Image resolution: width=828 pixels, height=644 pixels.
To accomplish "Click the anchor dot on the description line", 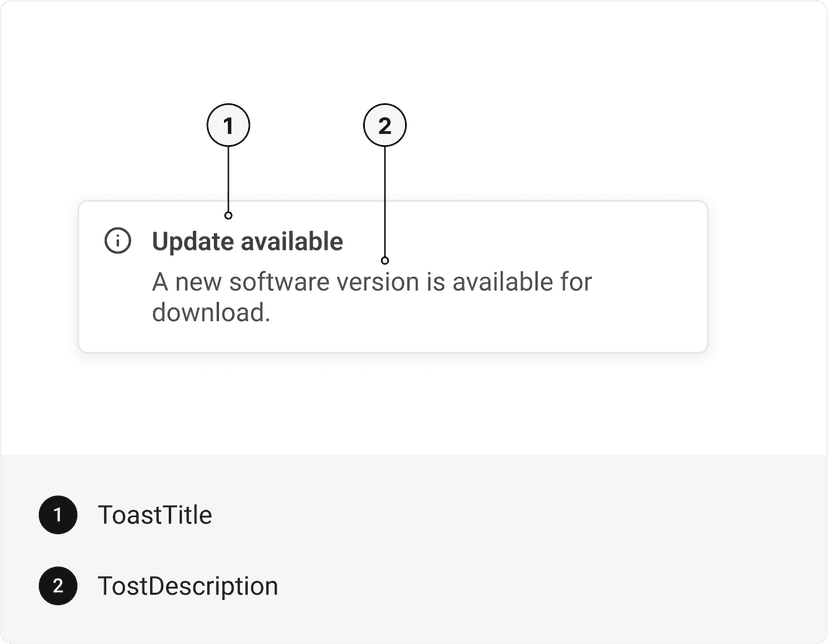I will pyautogui.click(x=385, y=260).
